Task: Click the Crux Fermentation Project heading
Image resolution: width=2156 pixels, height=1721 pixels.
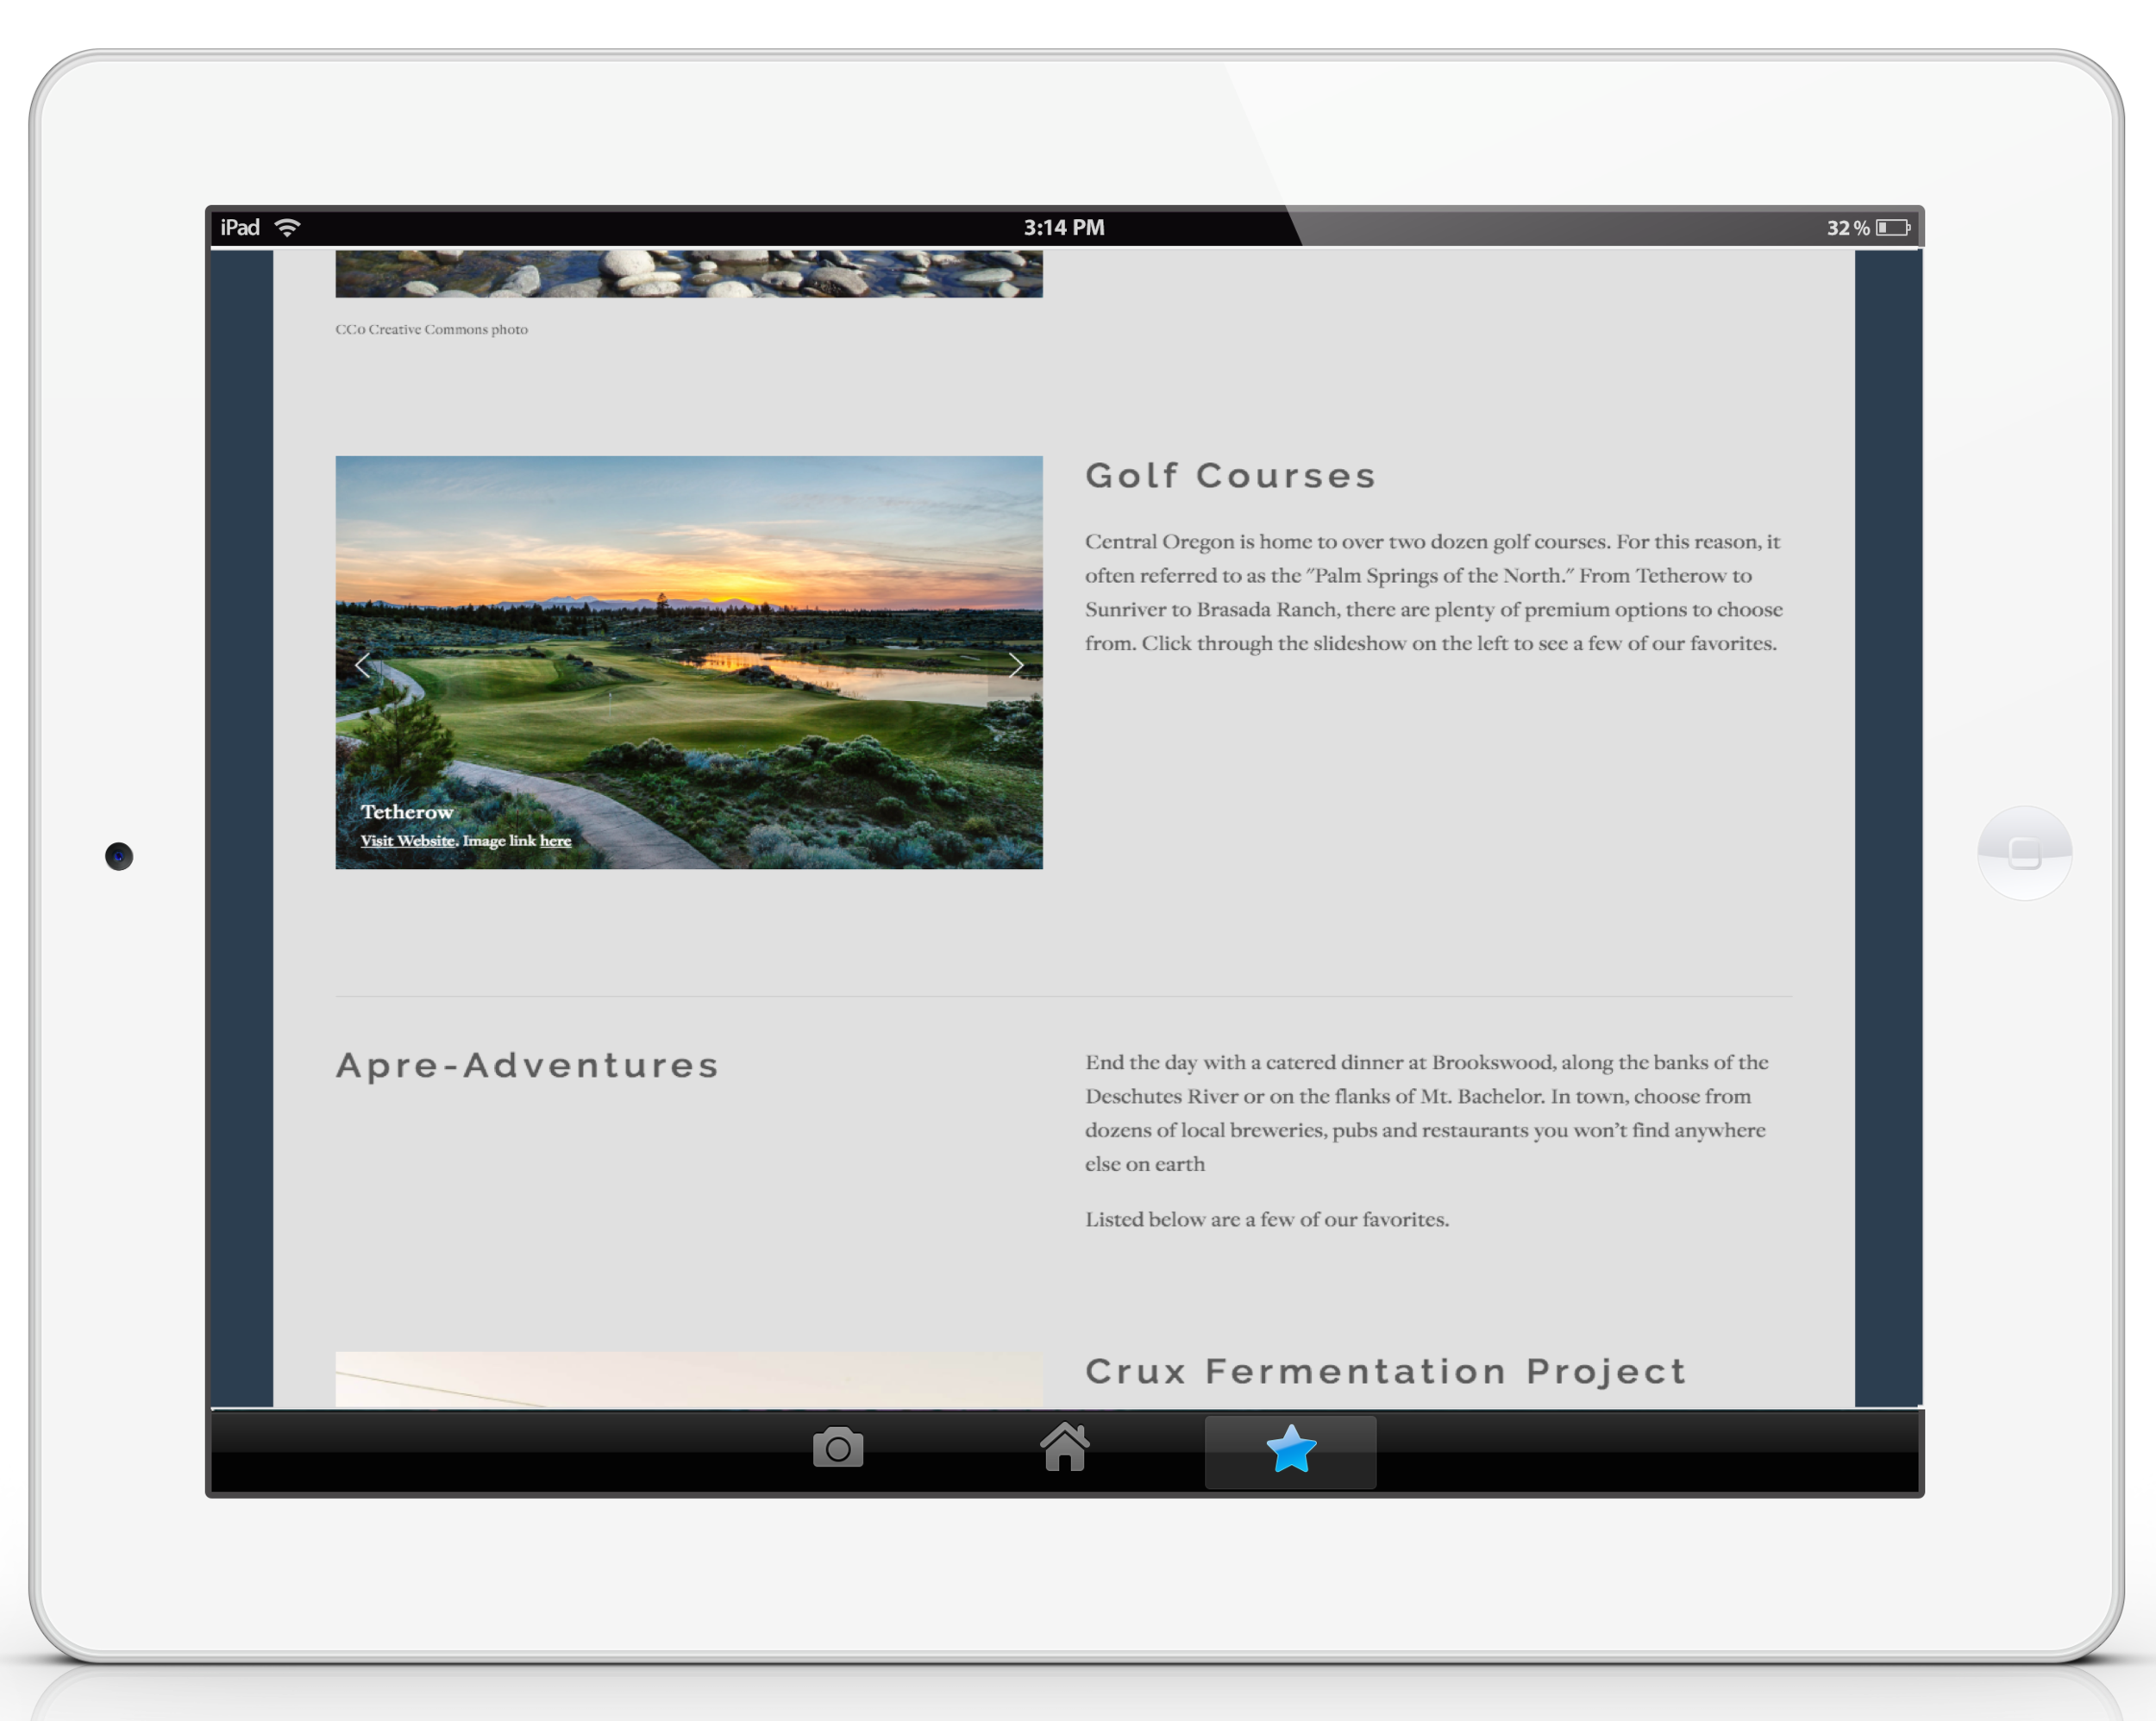Action: pyautogui.click(x=1385, y=1371)
